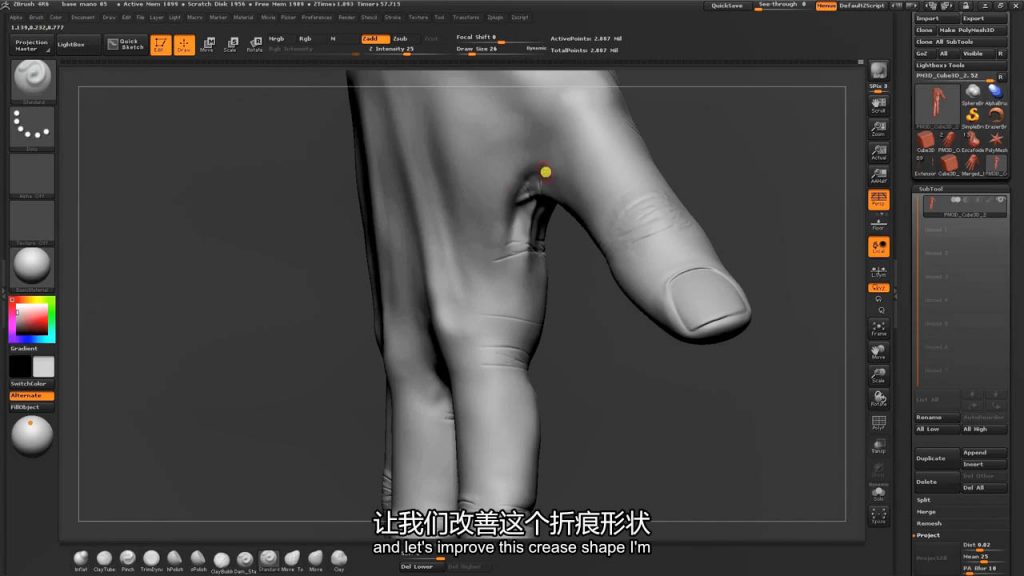Screen dimensions: 1024x576
Task: Click the Zoom canvas navigation icon
Action: [x=878, y=128]
